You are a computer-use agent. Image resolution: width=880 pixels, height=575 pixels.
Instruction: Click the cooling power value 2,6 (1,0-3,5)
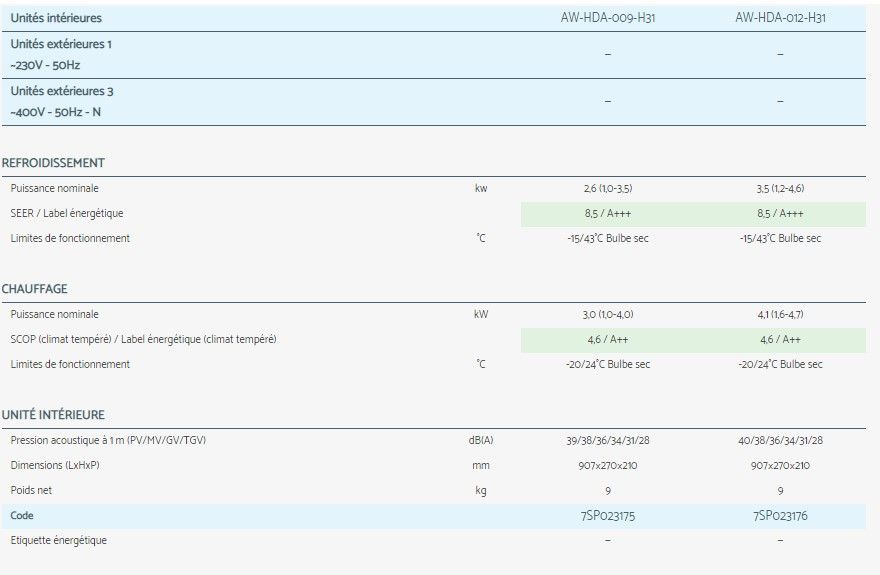coord(607,189)
